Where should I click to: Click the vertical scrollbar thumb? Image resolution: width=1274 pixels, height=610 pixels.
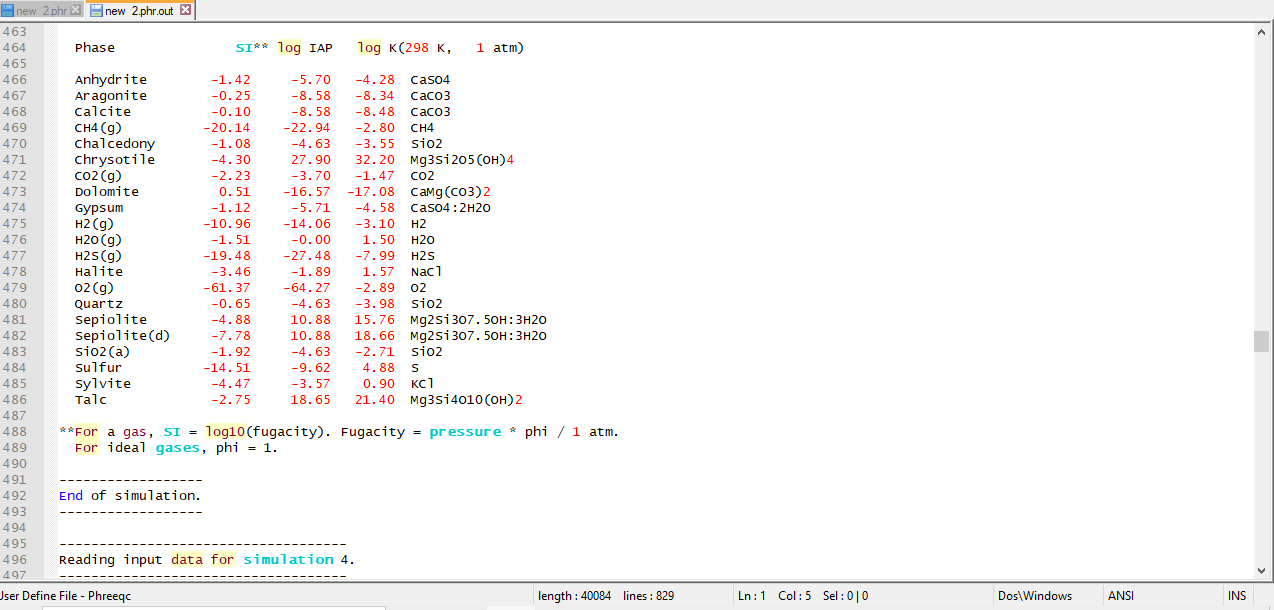click(1261, 341)
